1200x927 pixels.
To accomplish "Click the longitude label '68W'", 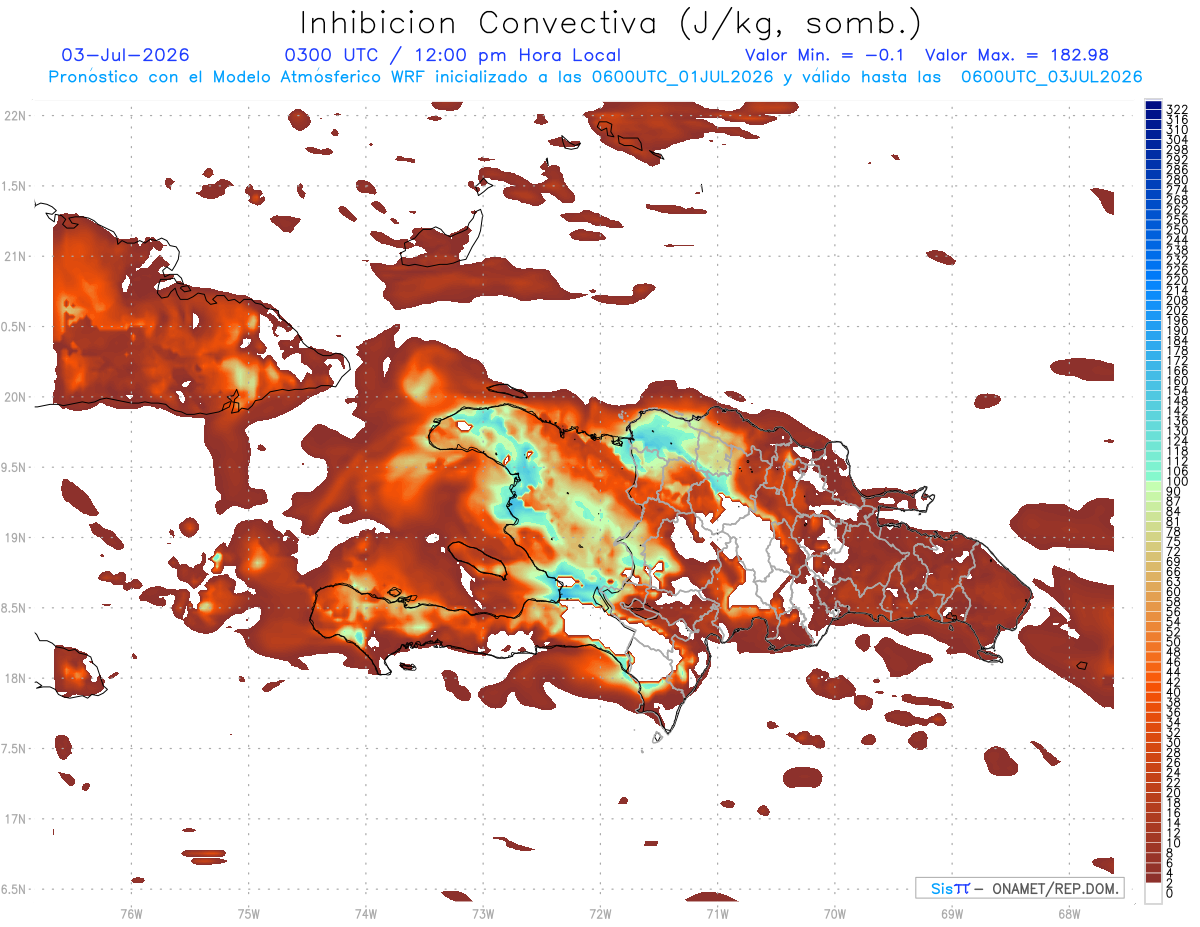I will (1069, 914).
